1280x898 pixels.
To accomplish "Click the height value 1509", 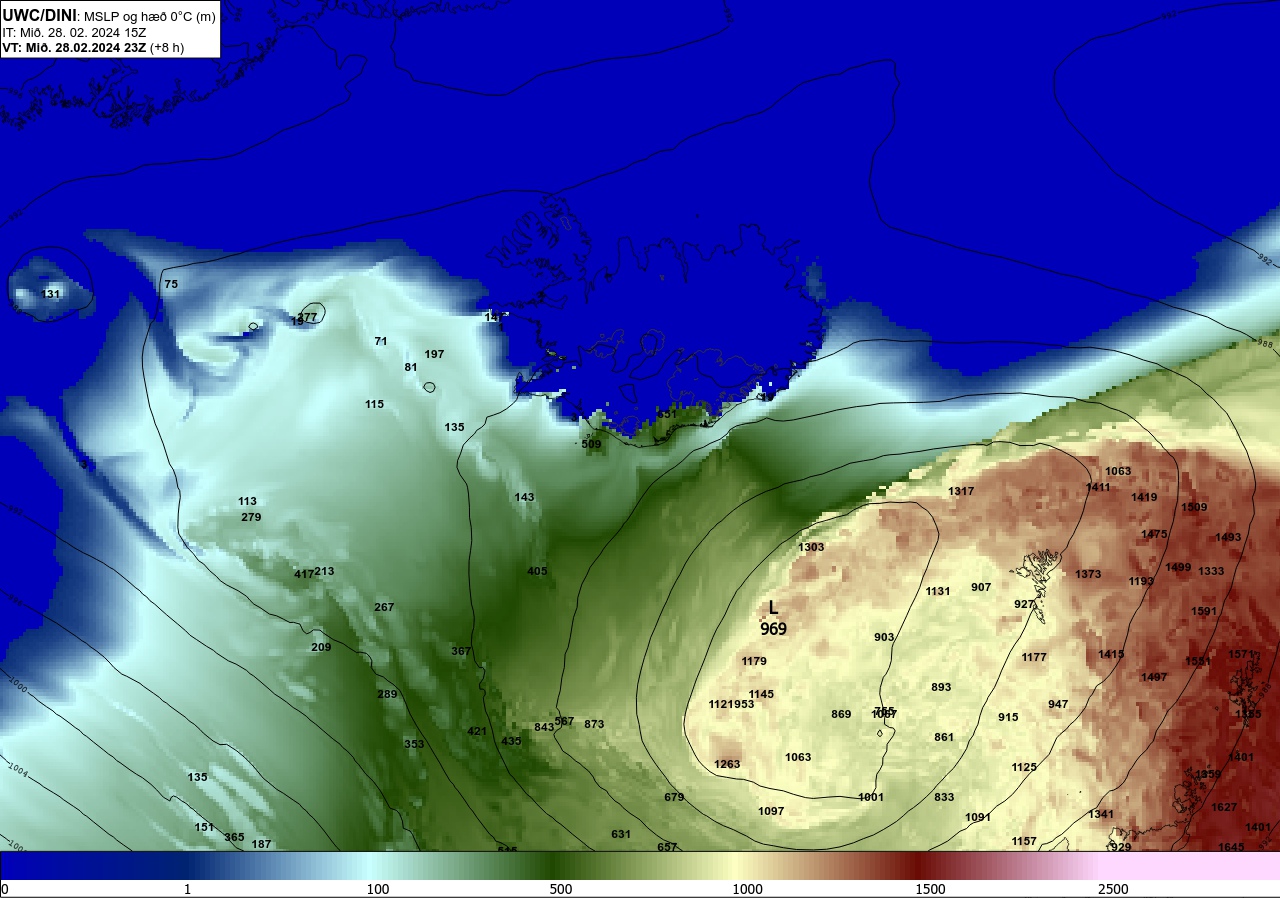I will point(1194,507).
